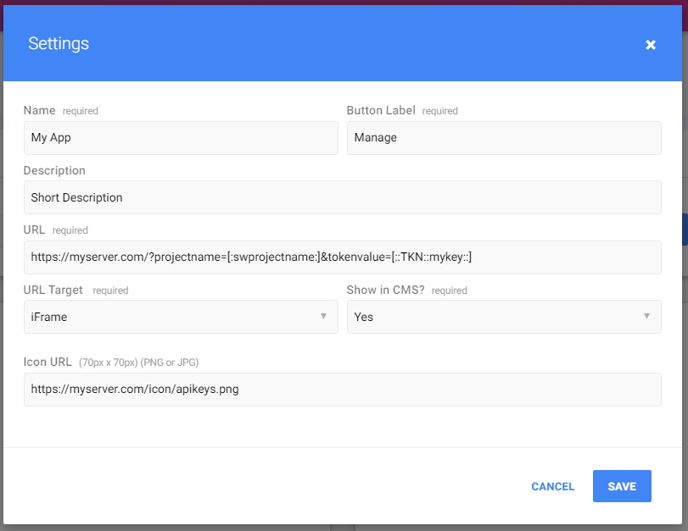The height and width of the screenshot is (531, 688).
Task: Select the Short Description text field
Action: click(x=343, y=197)
